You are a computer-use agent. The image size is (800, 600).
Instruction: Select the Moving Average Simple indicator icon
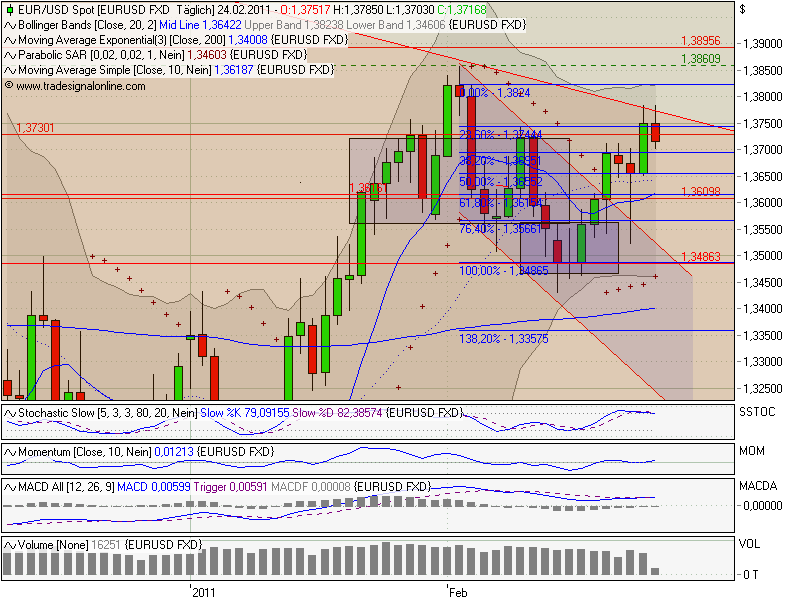click(10, 70)
